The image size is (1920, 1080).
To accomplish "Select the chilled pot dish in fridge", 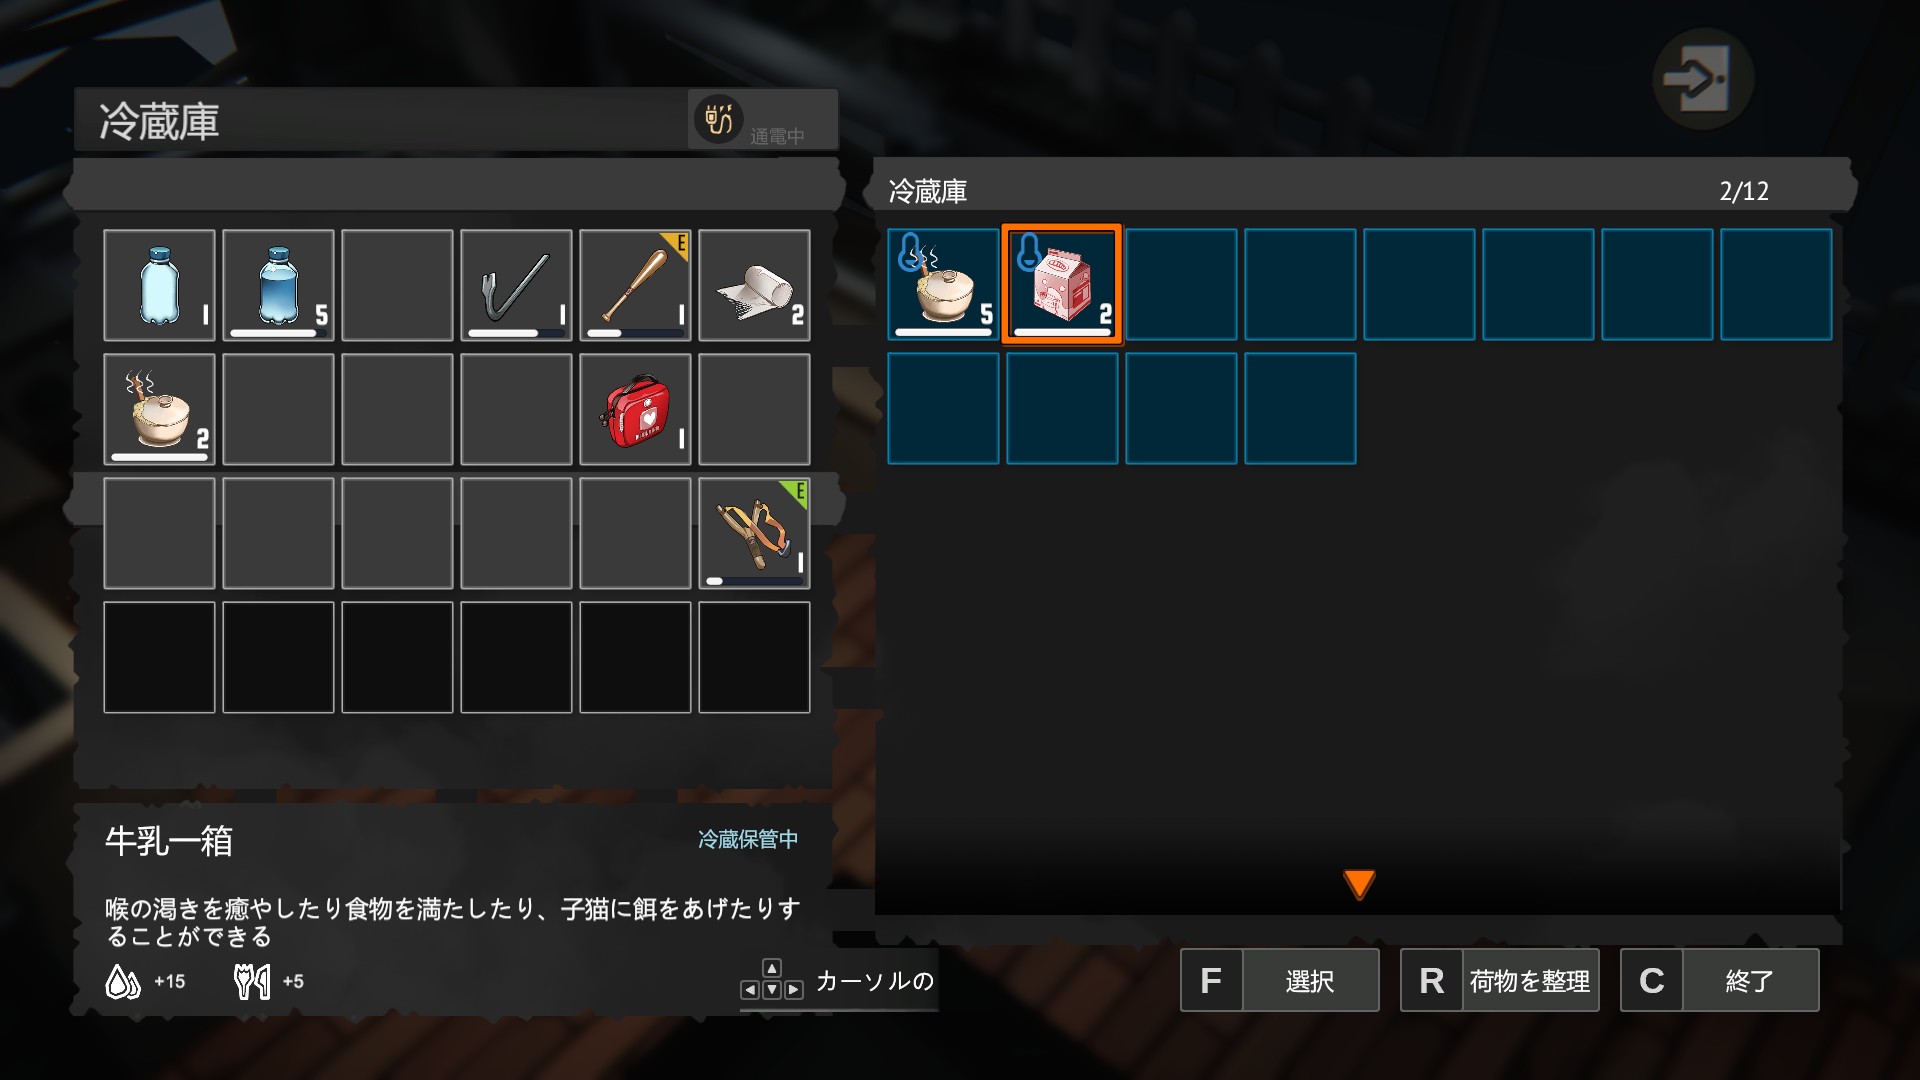I will [x=943, y=285].
